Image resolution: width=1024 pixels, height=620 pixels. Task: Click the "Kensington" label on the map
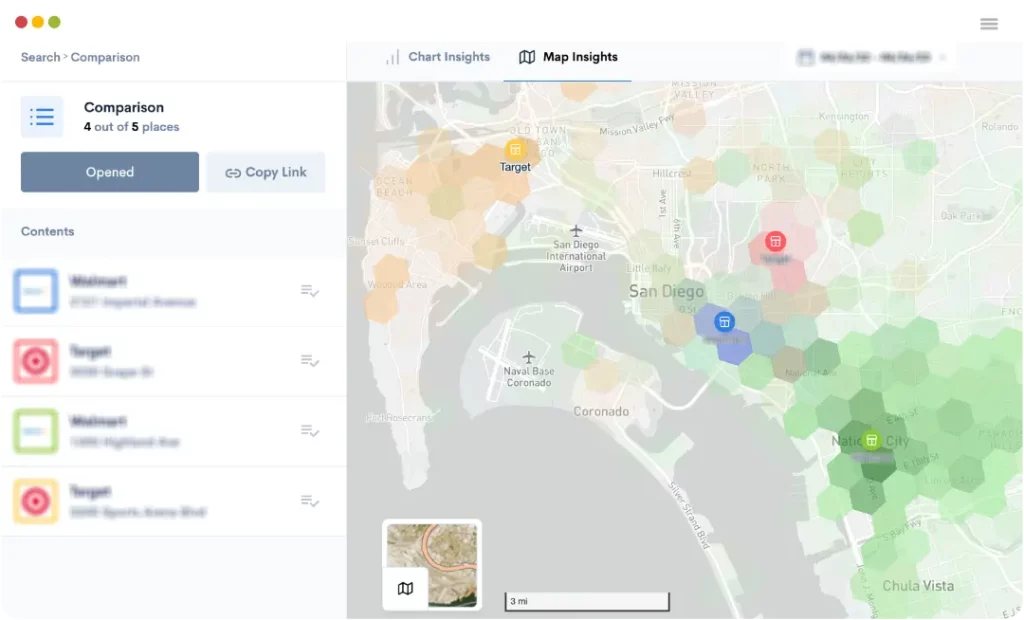tap(844, 116)
